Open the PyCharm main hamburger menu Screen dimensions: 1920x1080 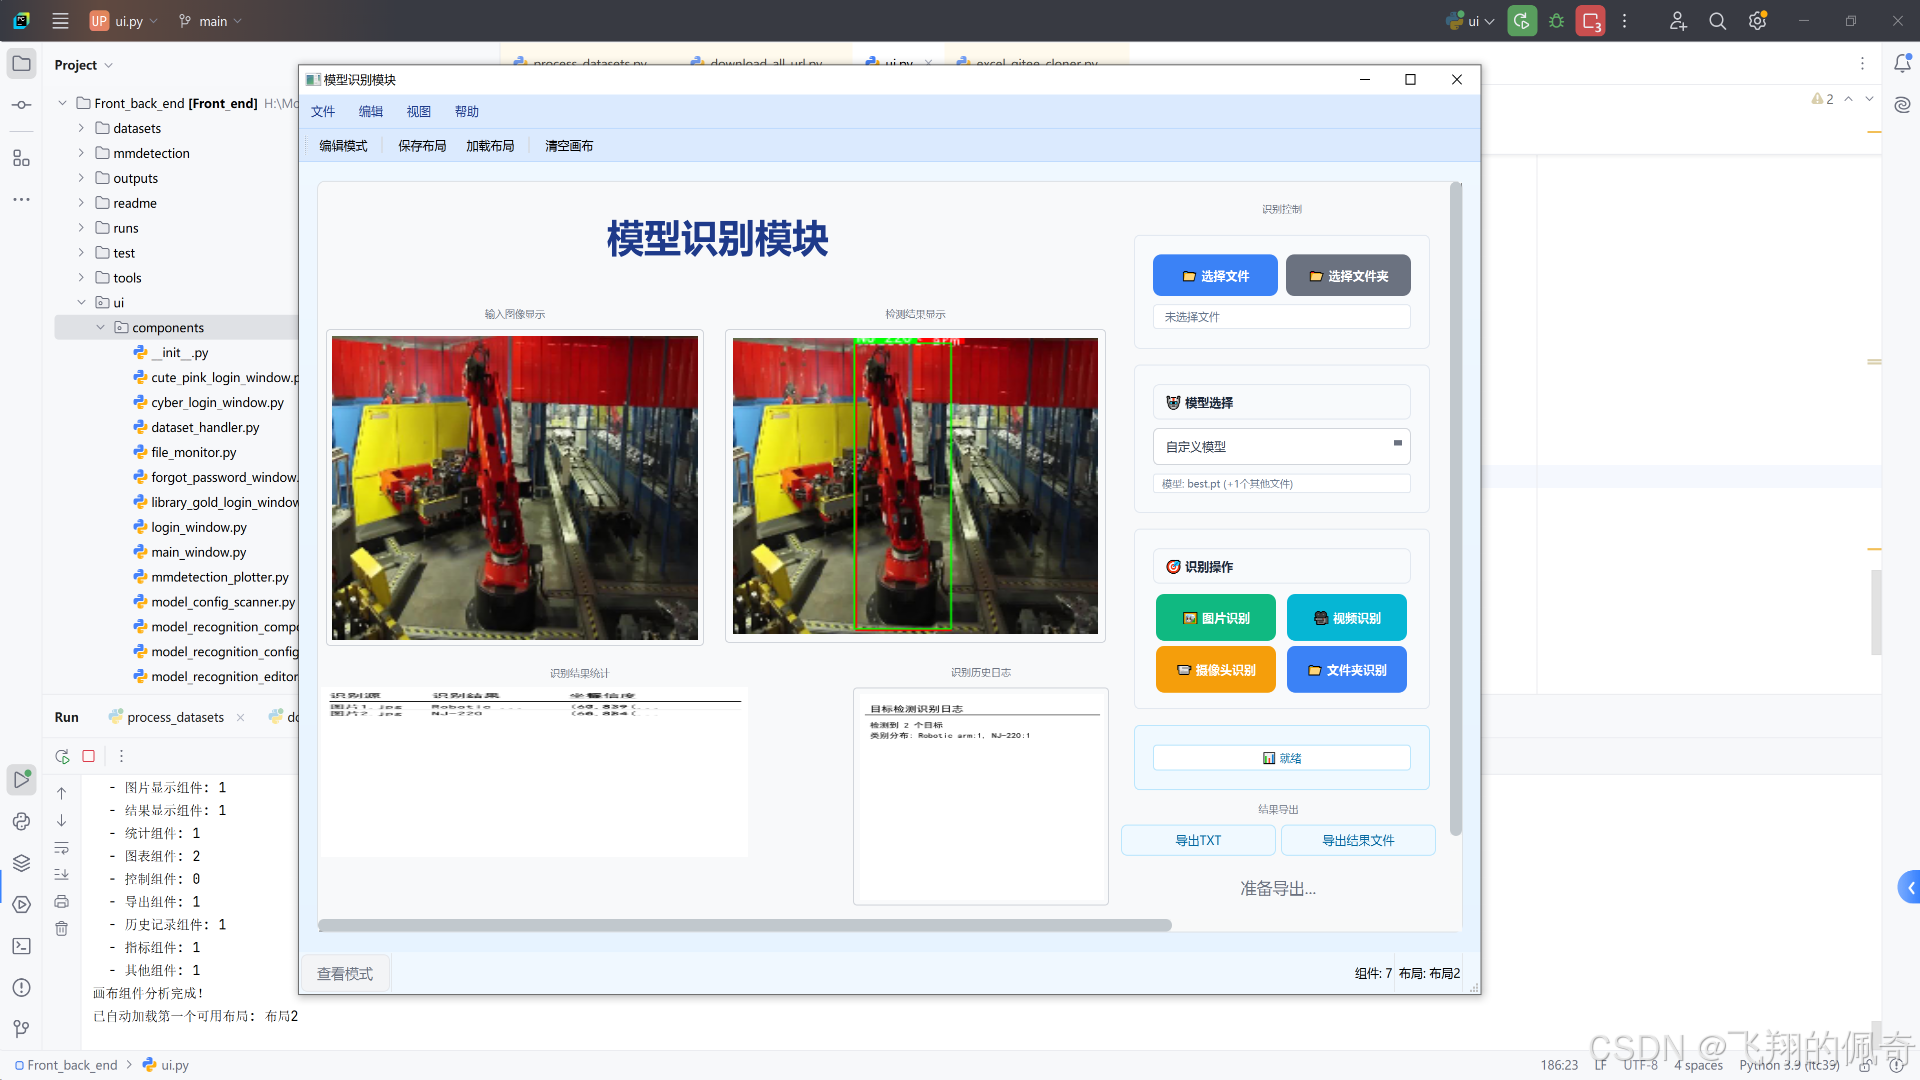[60, 21]
